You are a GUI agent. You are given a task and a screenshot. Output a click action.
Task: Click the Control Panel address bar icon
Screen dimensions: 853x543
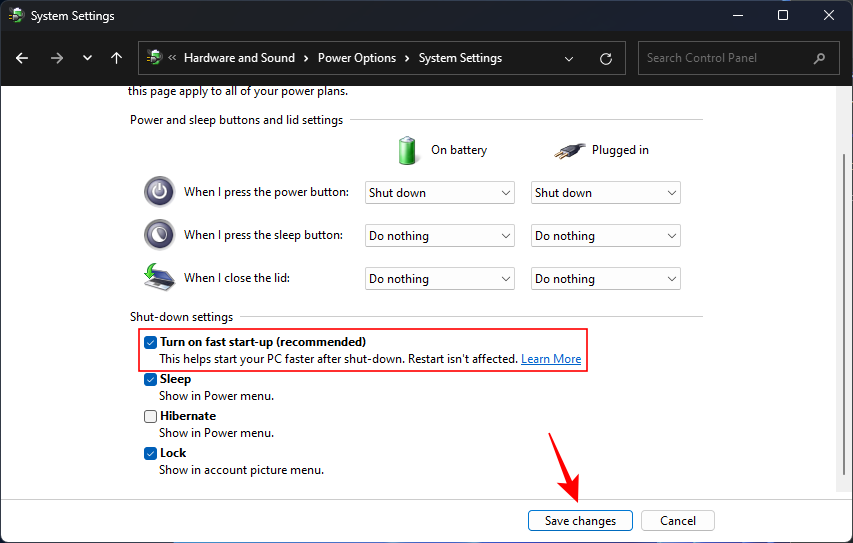(154, 57)
